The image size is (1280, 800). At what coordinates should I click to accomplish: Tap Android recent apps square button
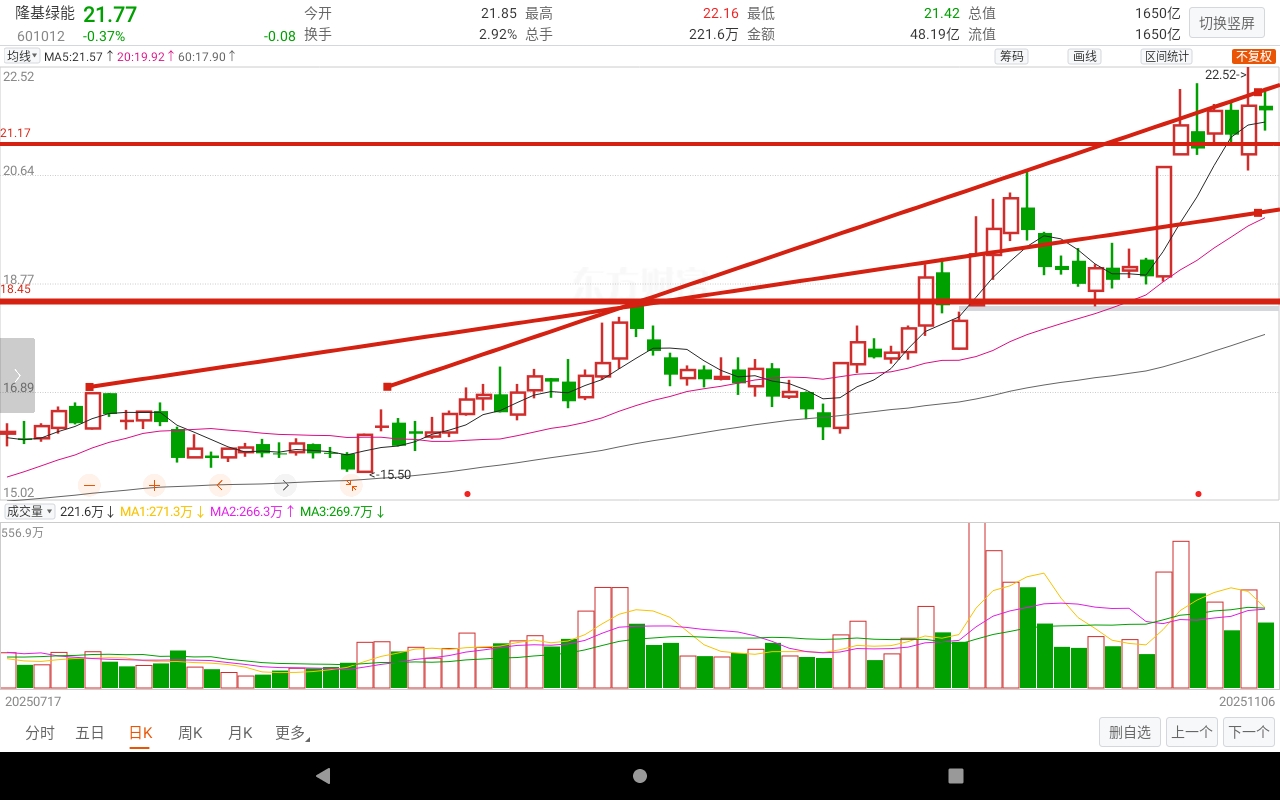click(956, 776)
